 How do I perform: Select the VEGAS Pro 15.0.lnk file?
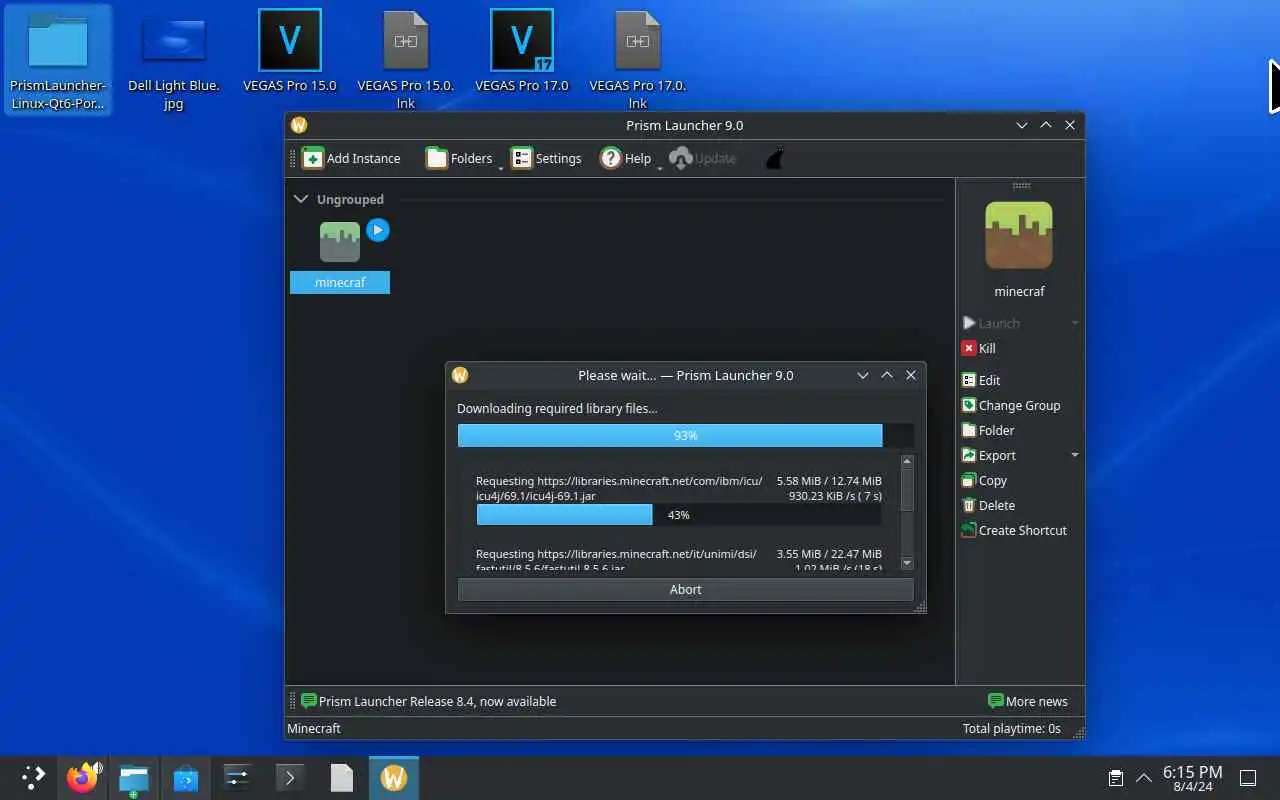pos(406,60)
